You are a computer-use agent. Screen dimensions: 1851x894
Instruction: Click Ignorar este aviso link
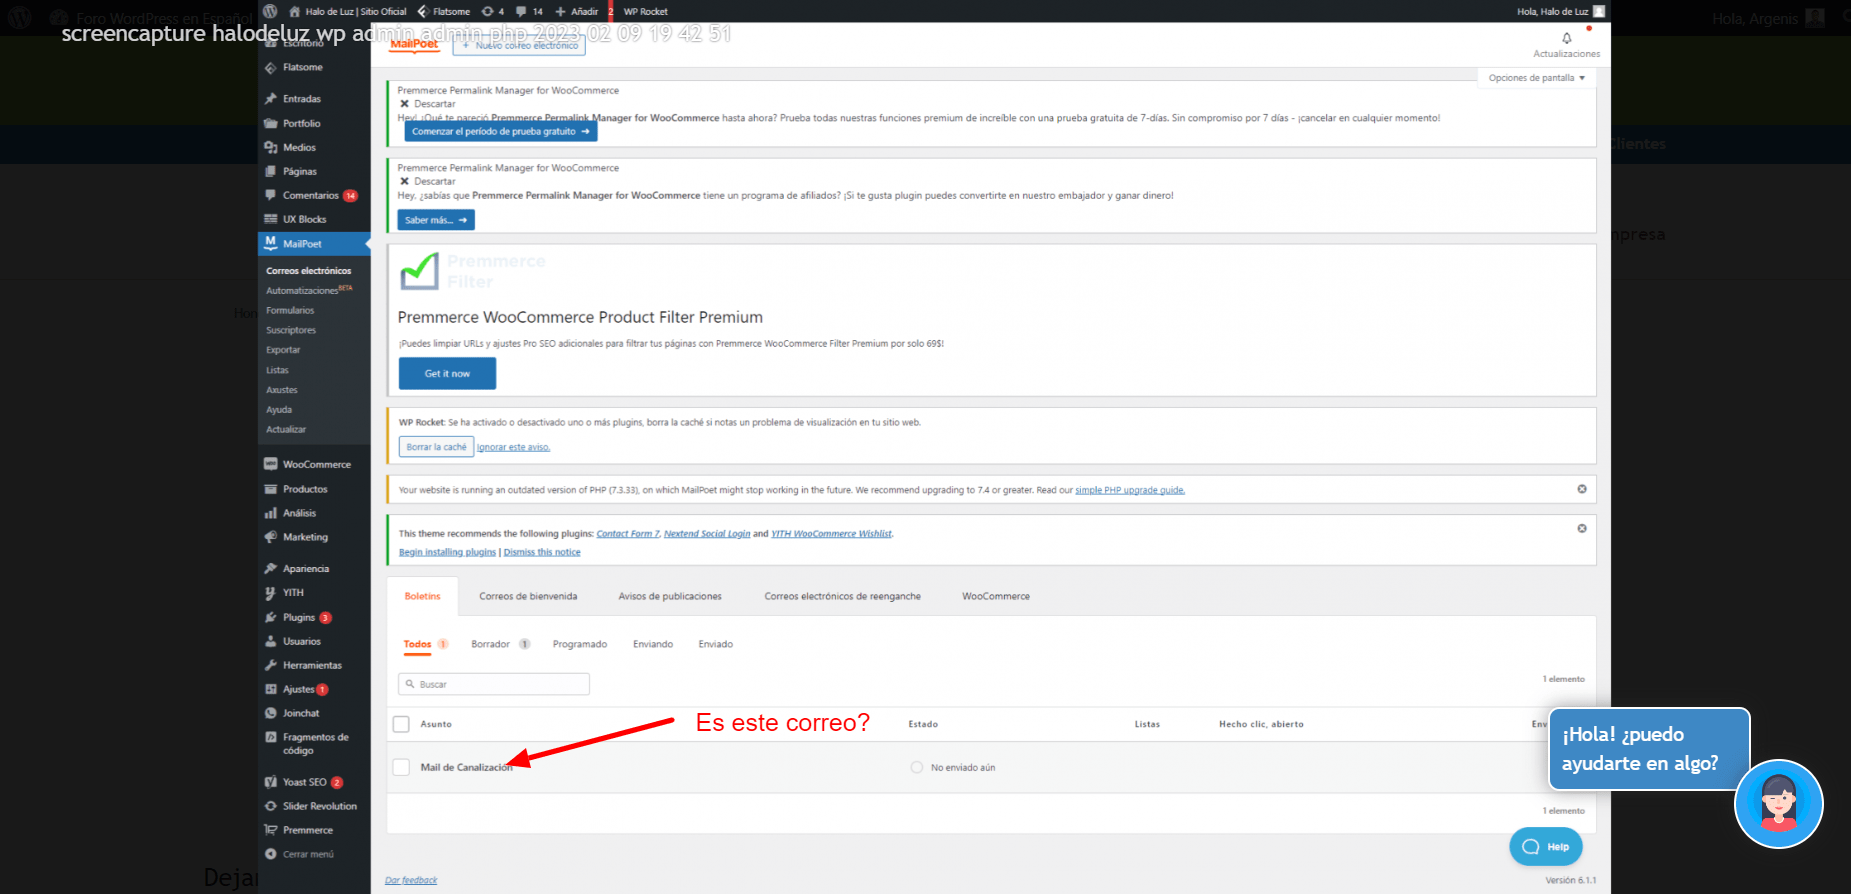click(x=514, y=447)
